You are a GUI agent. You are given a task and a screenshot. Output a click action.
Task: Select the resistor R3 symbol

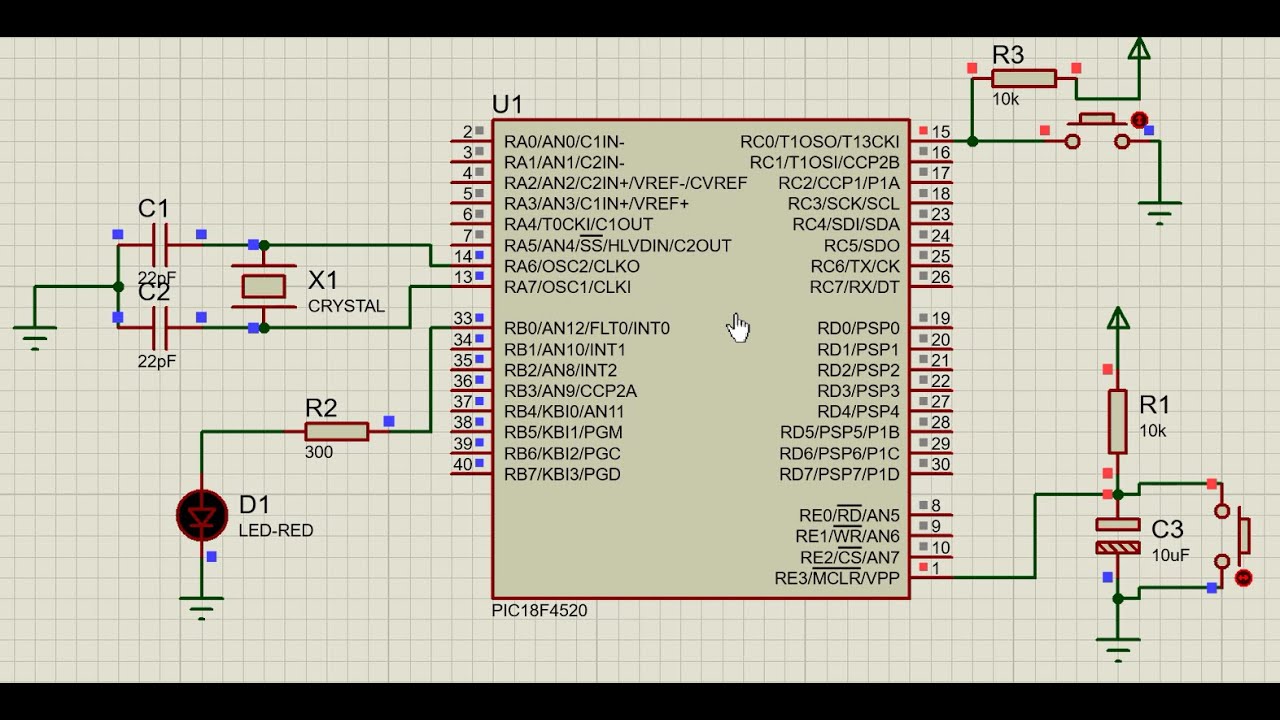[1024, 78]
